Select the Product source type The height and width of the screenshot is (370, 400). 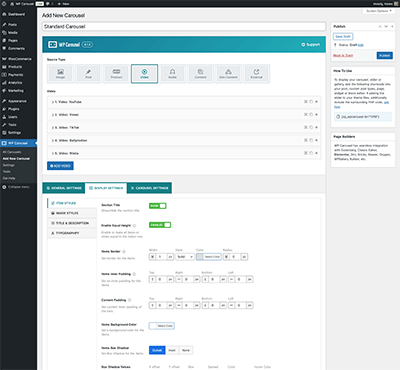116,74
